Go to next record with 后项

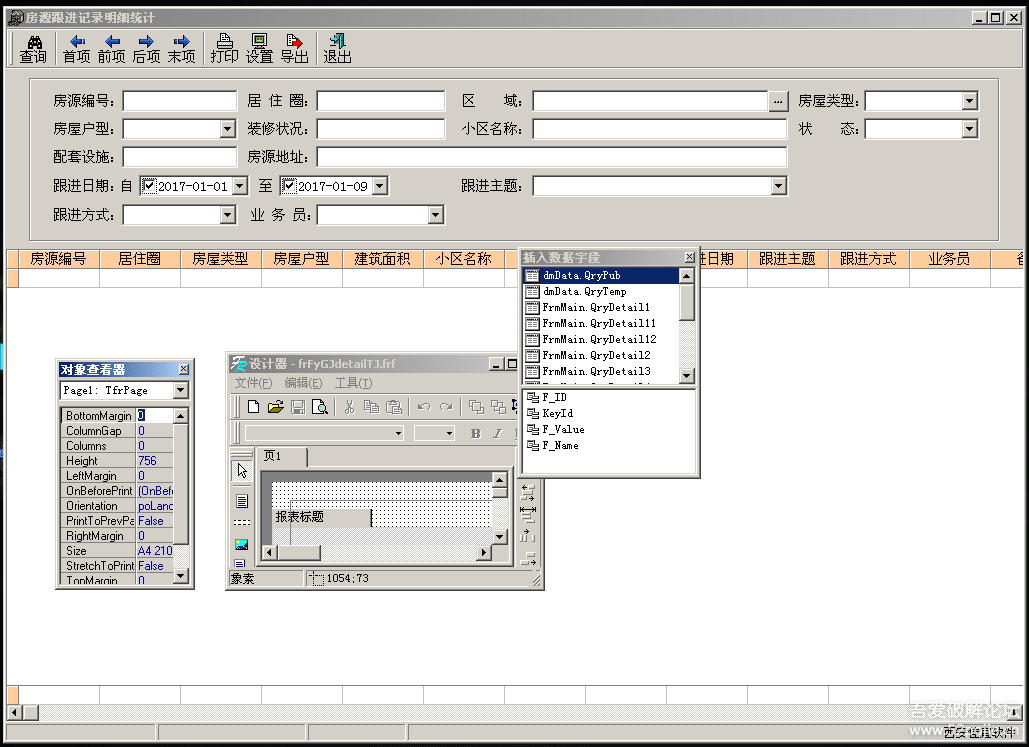pos(146,49)
